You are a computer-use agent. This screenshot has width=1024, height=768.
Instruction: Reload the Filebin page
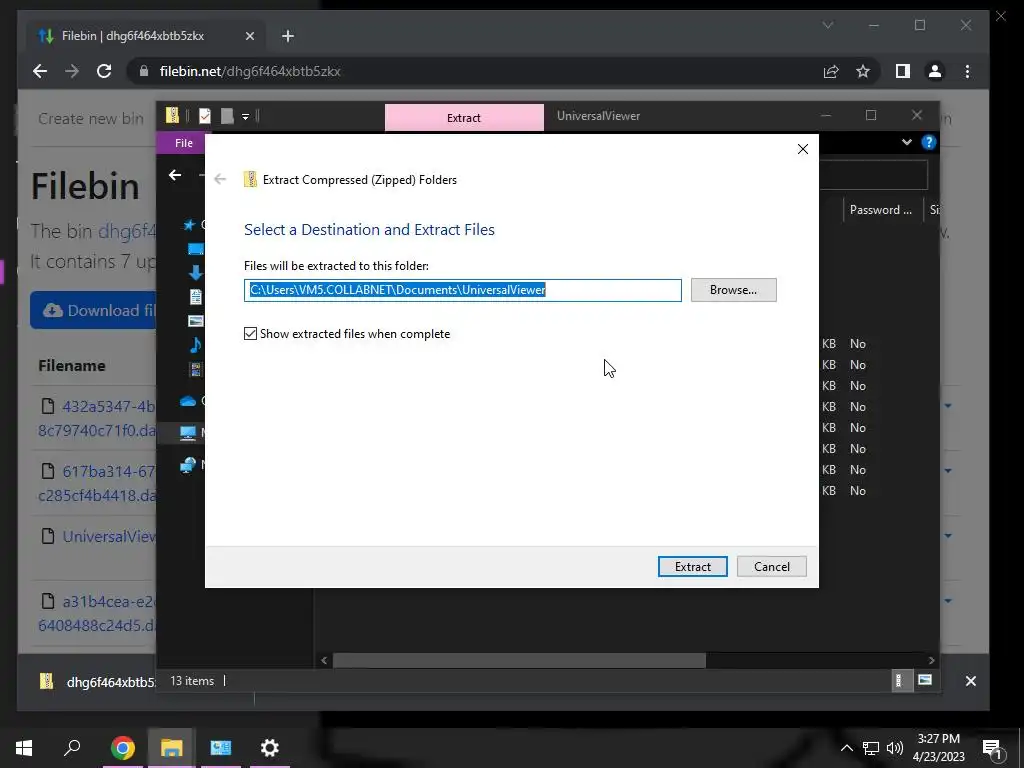pyautogui.click(x=104, y=71)
